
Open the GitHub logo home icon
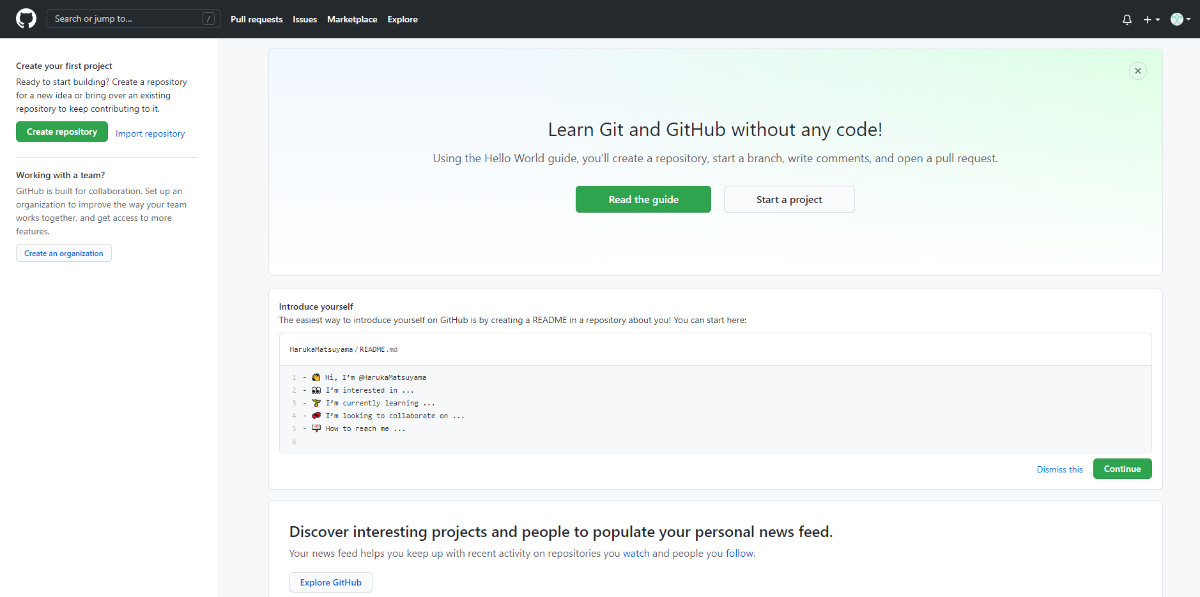(26, 19)
